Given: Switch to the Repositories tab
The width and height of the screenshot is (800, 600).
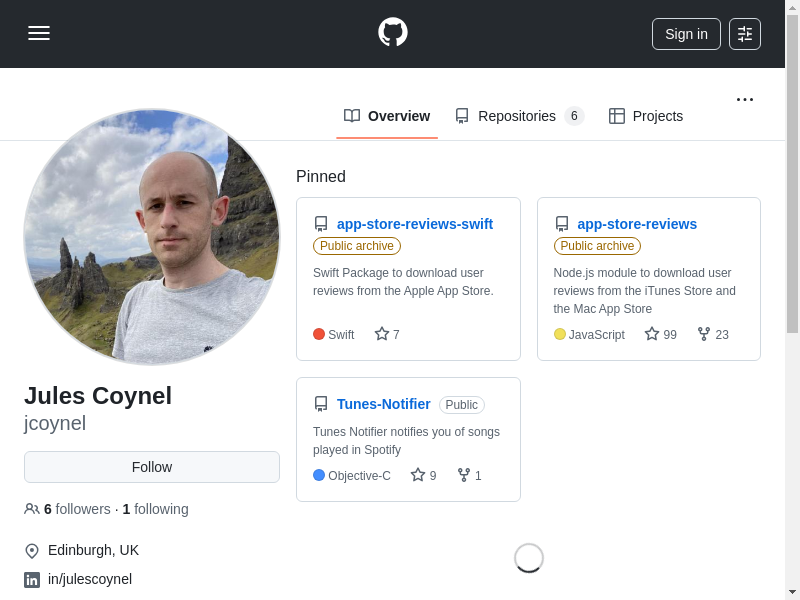Looking at the screenshot, I should [x=518, y=116].
